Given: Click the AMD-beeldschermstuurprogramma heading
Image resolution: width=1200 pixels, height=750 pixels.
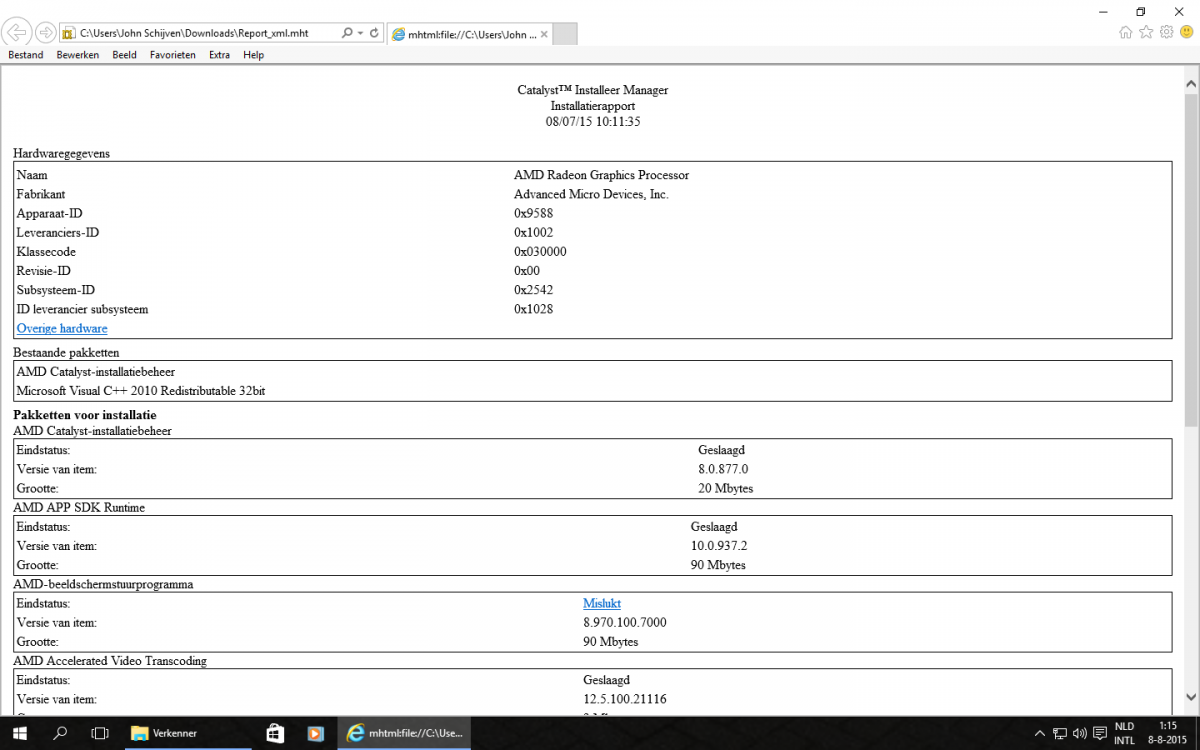Looking at the screenshot, I should [103, 584].
